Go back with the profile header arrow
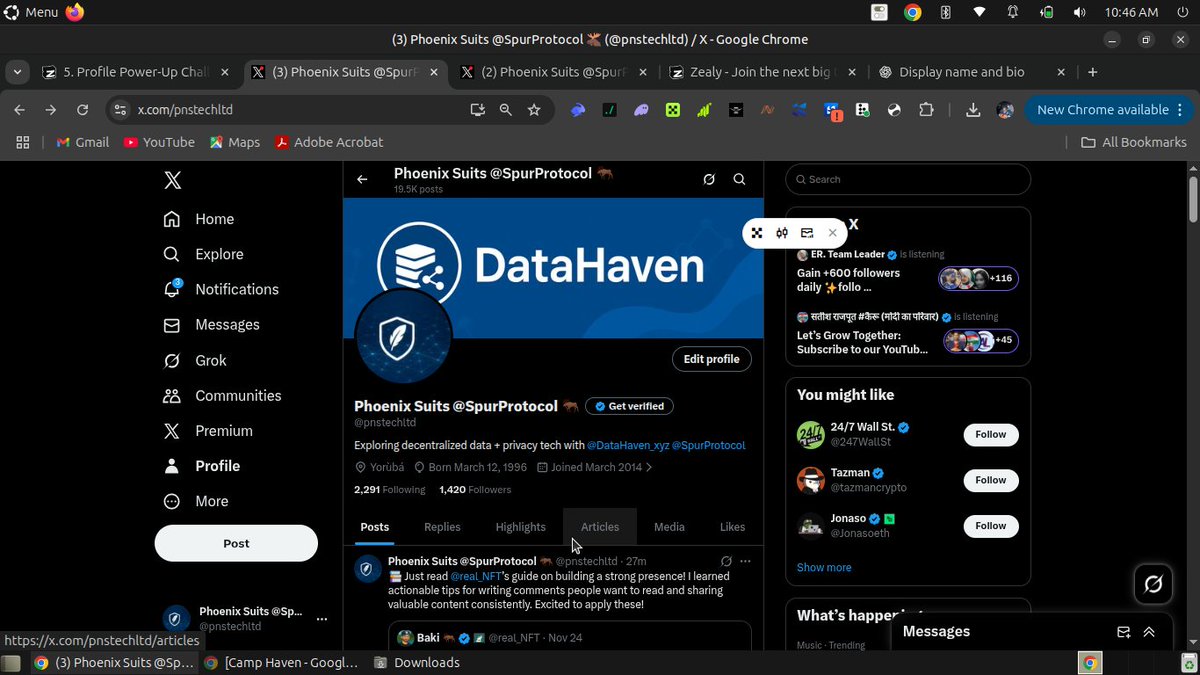The width and height of the screenshot is (1200, 675). pos(362,179)
